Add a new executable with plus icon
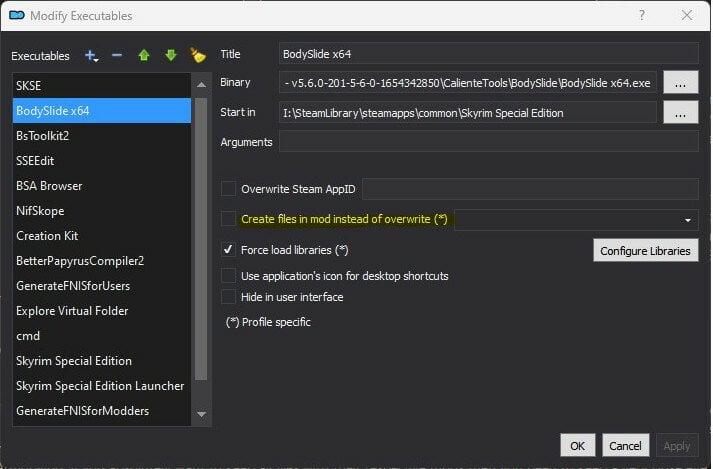Viewport: 713px width, 469px height. [91, 56]
